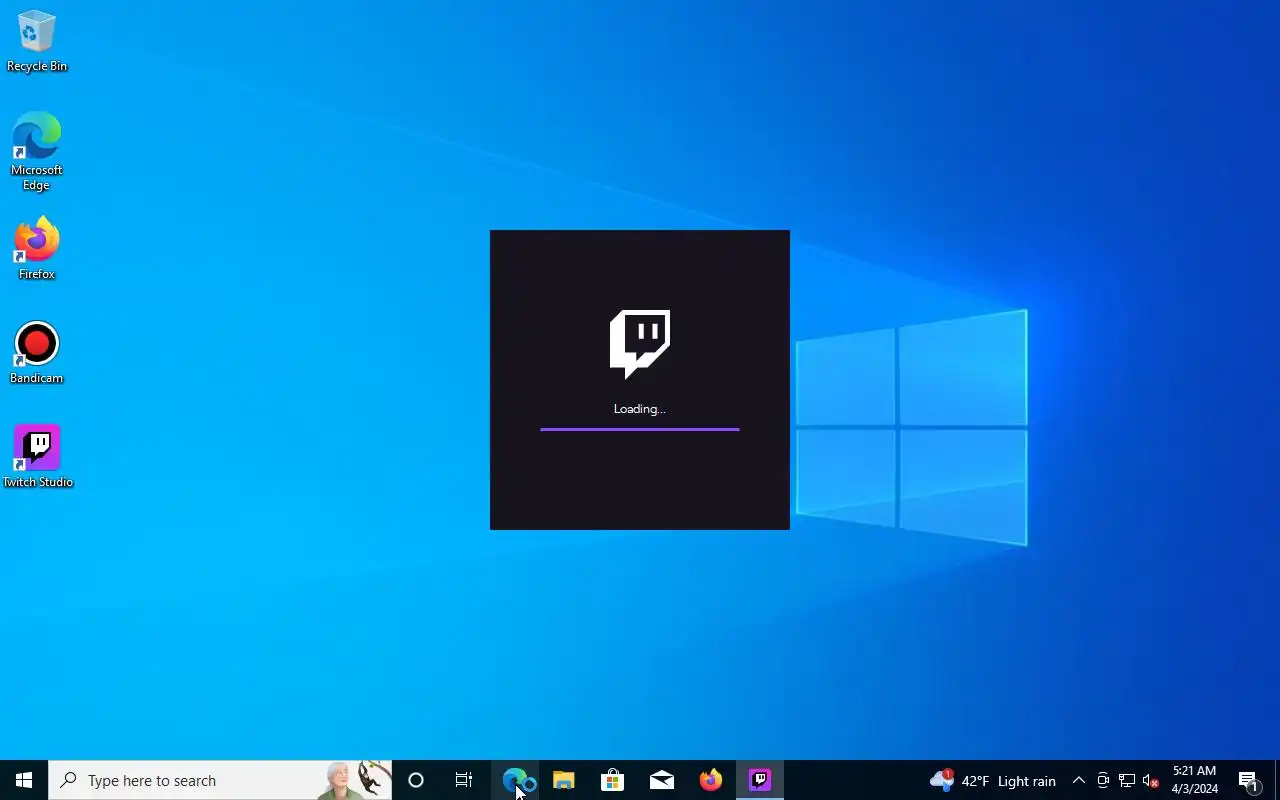Click the 'Loading...' text in Twitch splash
The image size is (1280, 800).
point(640,409)
